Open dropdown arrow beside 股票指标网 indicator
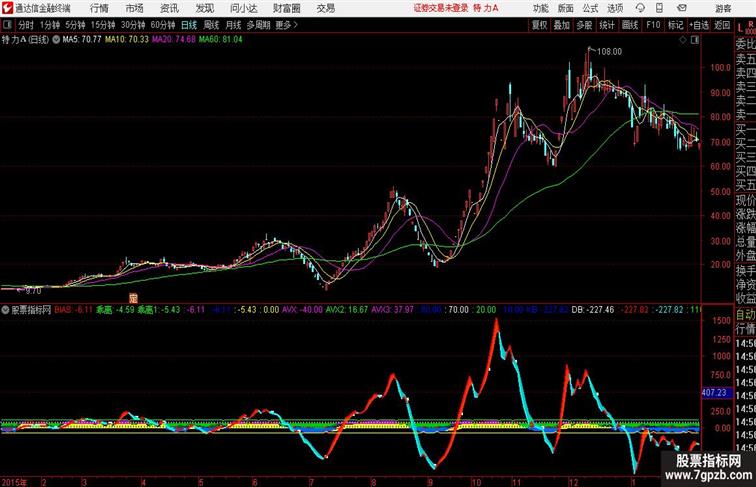Image resolution: width=756 pixels, height=487 pixels. click(5, 310)
